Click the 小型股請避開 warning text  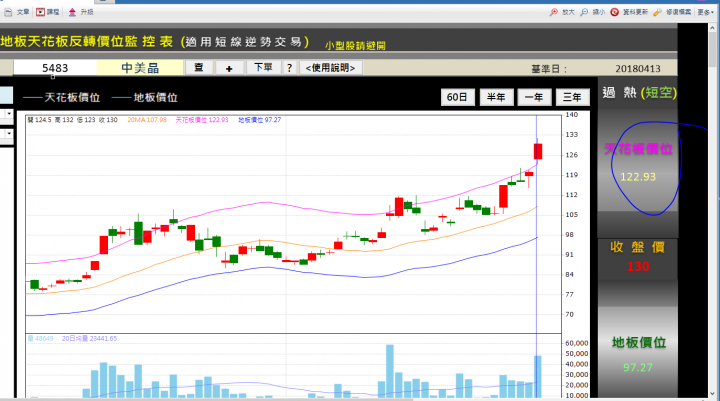point(355,45)
